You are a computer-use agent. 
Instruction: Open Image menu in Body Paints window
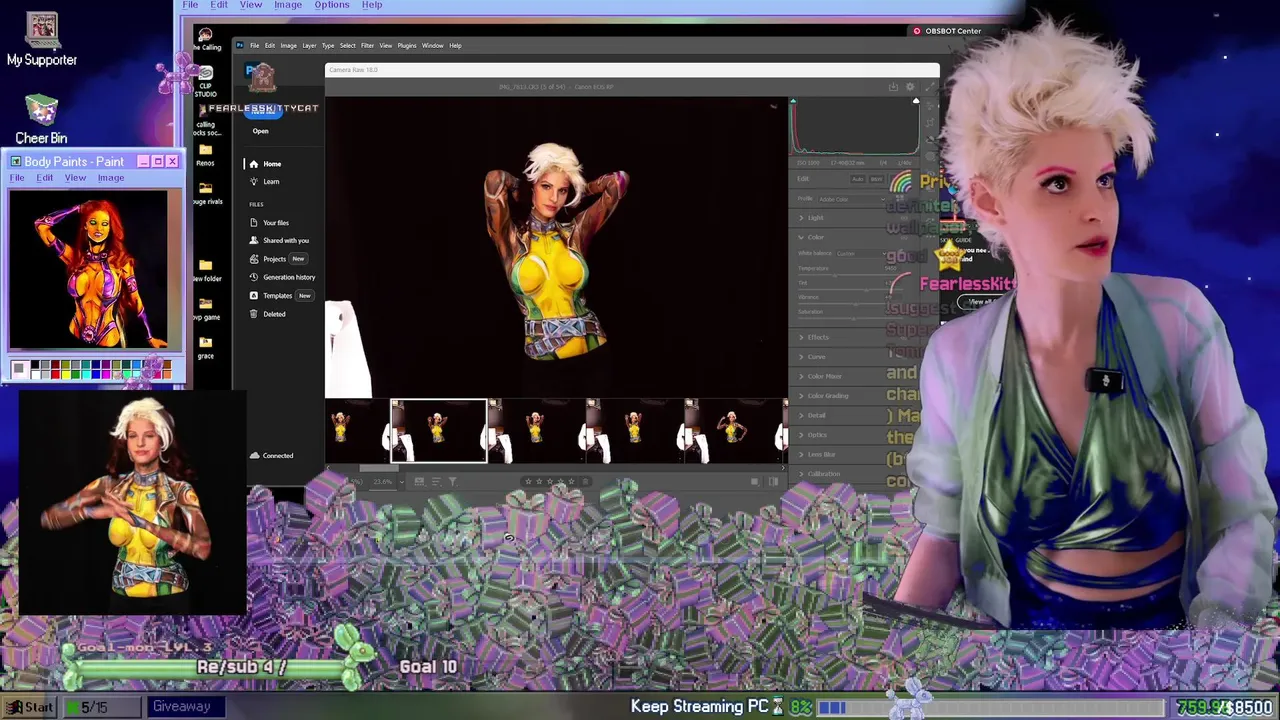pos(111,178)
